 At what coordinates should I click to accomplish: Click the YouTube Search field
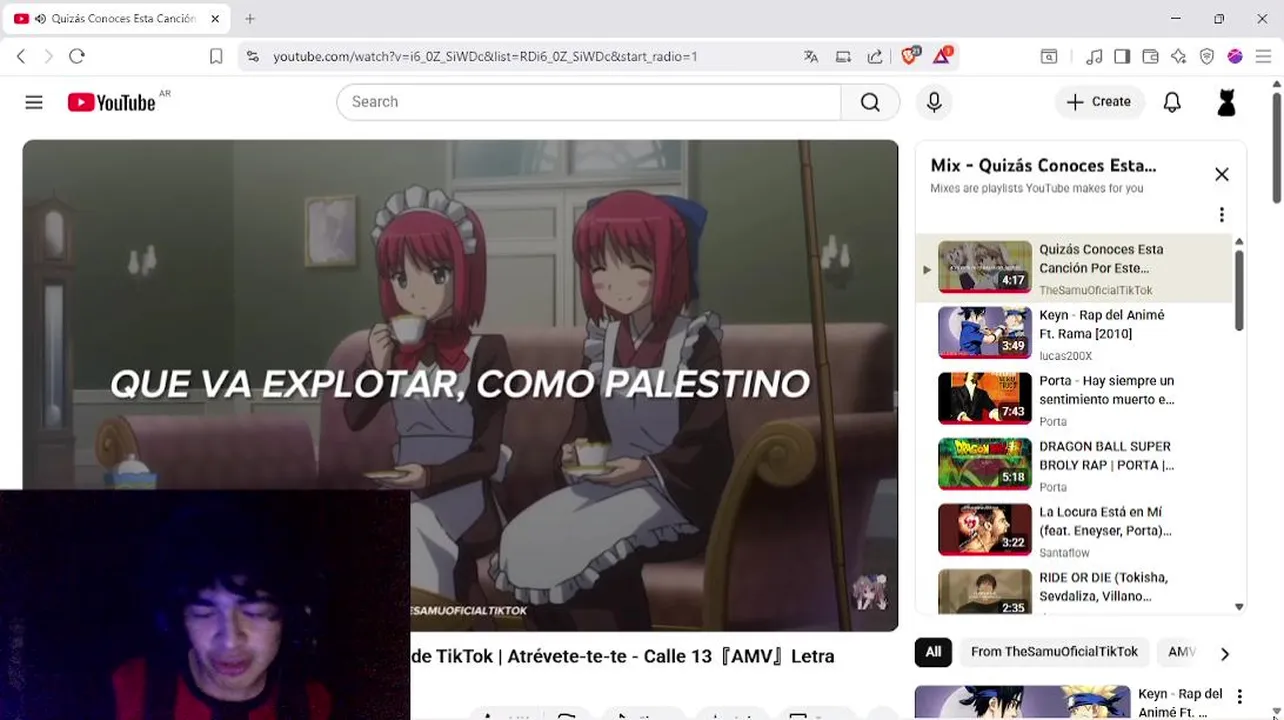[589, 102]
